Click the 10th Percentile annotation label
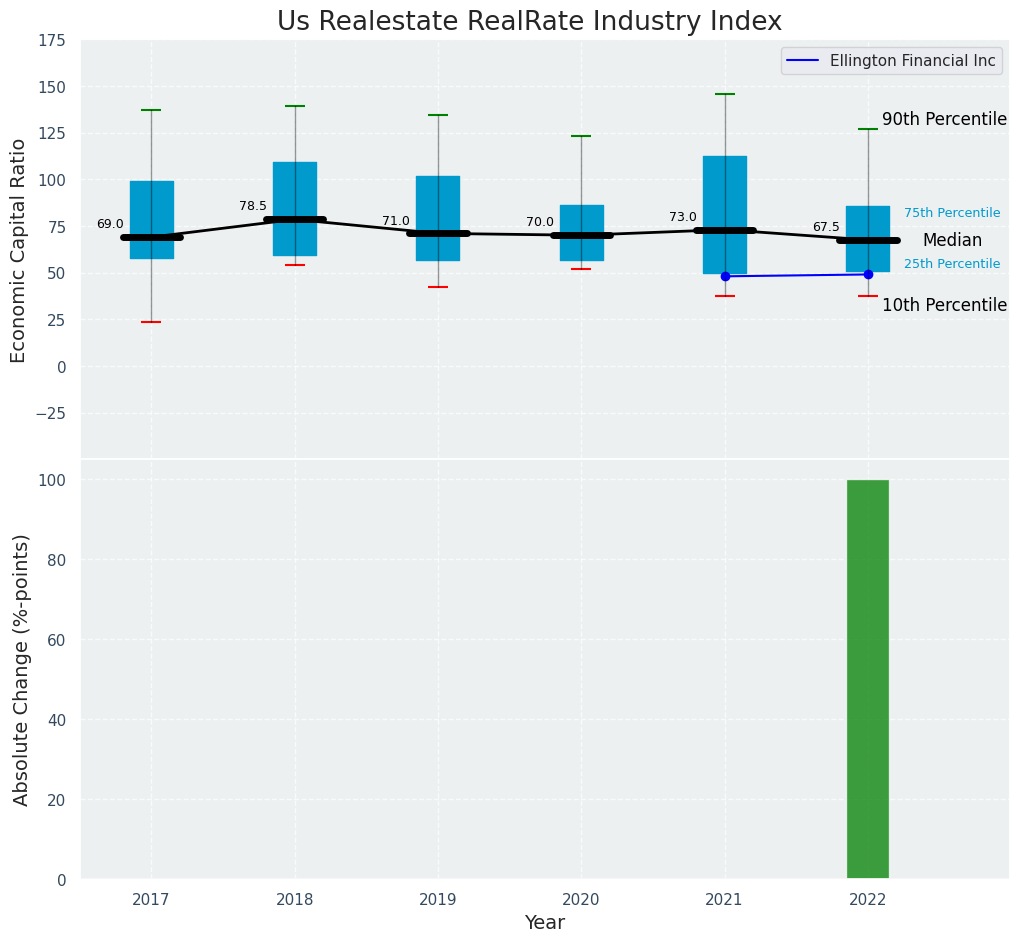 pyautogui.click(x=943, y=305)
